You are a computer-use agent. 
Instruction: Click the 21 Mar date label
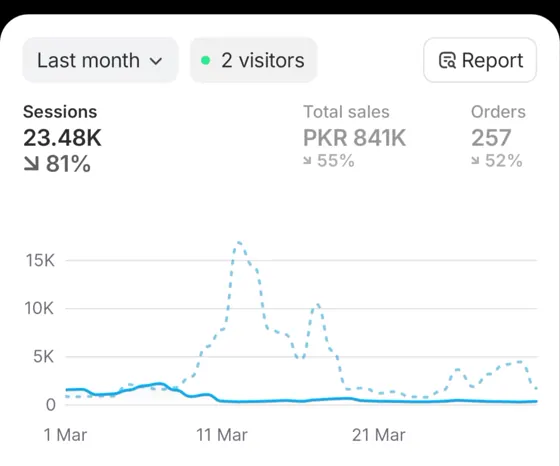379,435
